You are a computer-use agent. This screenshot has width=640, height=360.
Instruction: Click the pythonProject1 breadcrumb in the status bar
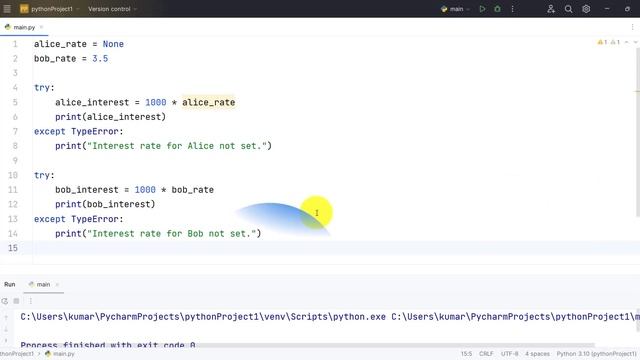pos(17,354)
